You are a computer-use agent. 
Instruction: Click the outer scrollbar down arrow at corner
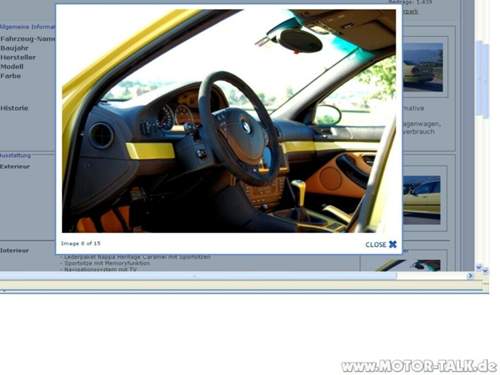(485, 271)
